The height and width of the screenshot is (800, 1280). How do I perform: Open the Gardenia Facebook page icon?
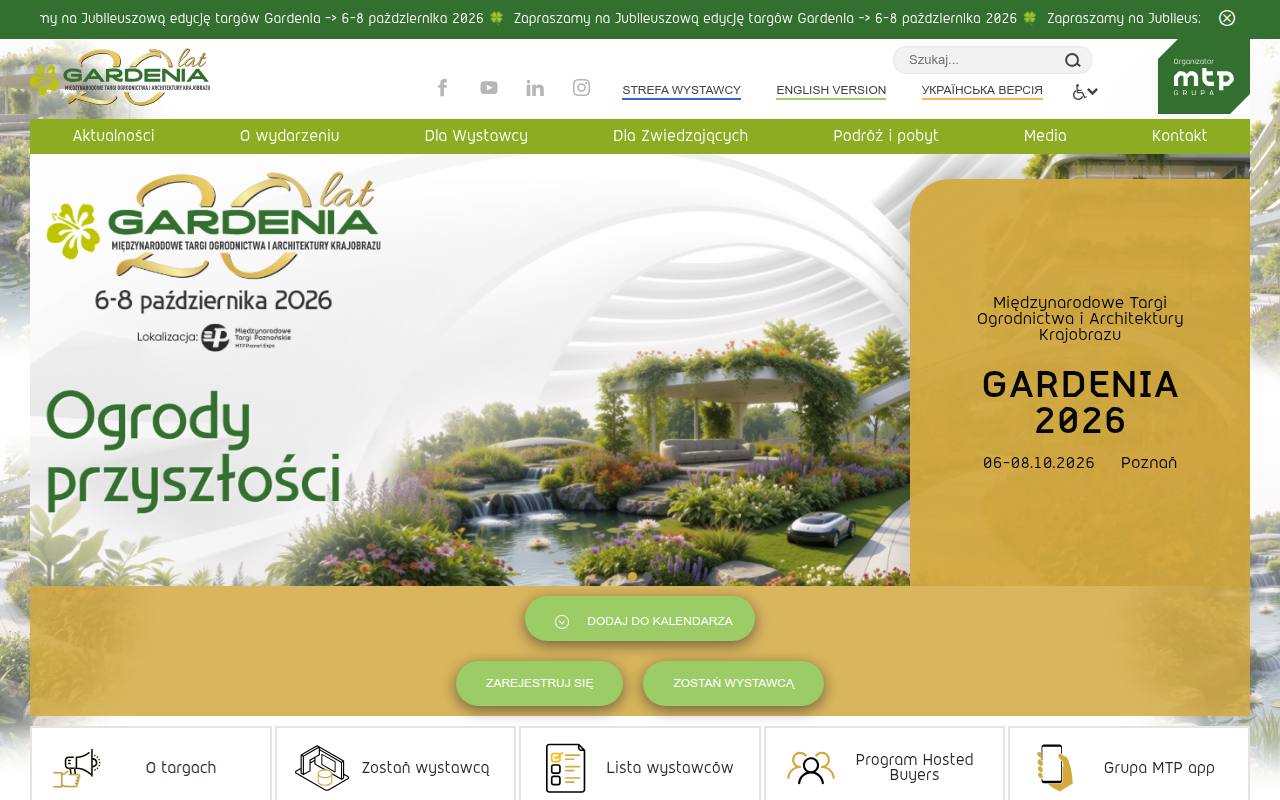442,88
